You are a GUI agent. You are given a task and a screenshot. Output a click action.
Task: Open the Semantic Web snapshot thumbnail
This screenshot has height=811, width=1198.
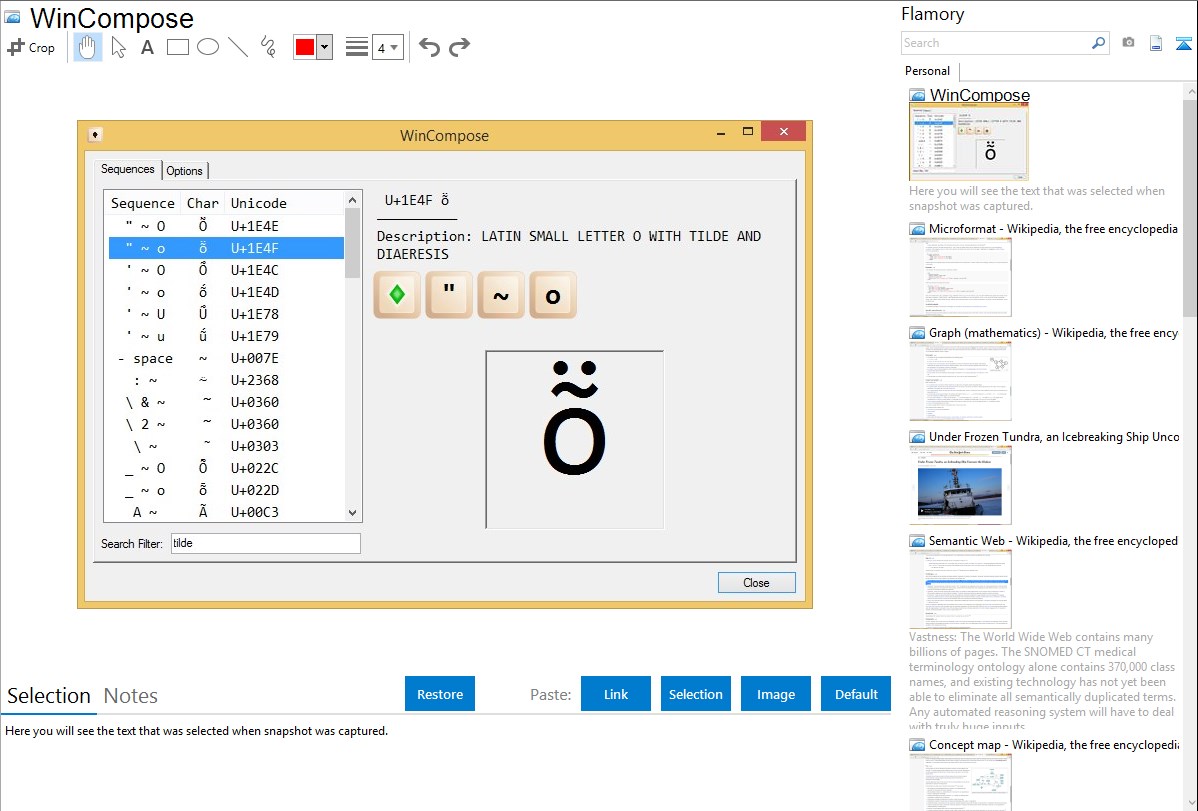(x=960, y=589)
